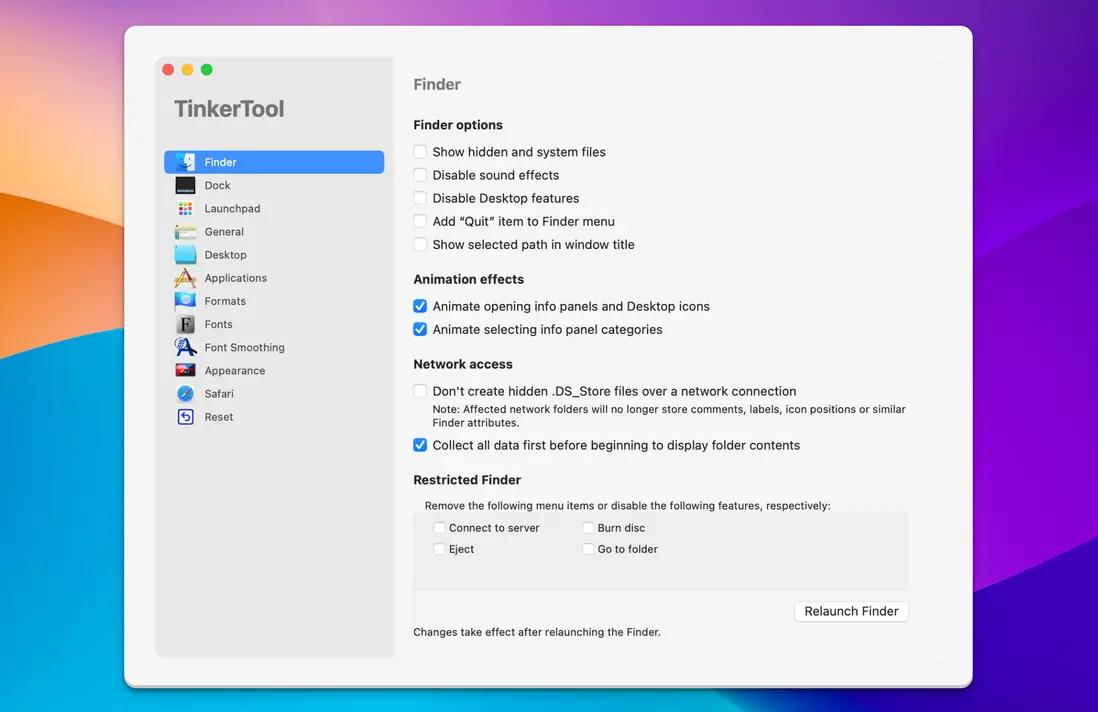Click the Appearance icon in sidebar
The height and width of the screenshot is (712, 1098).
[186, 370]
